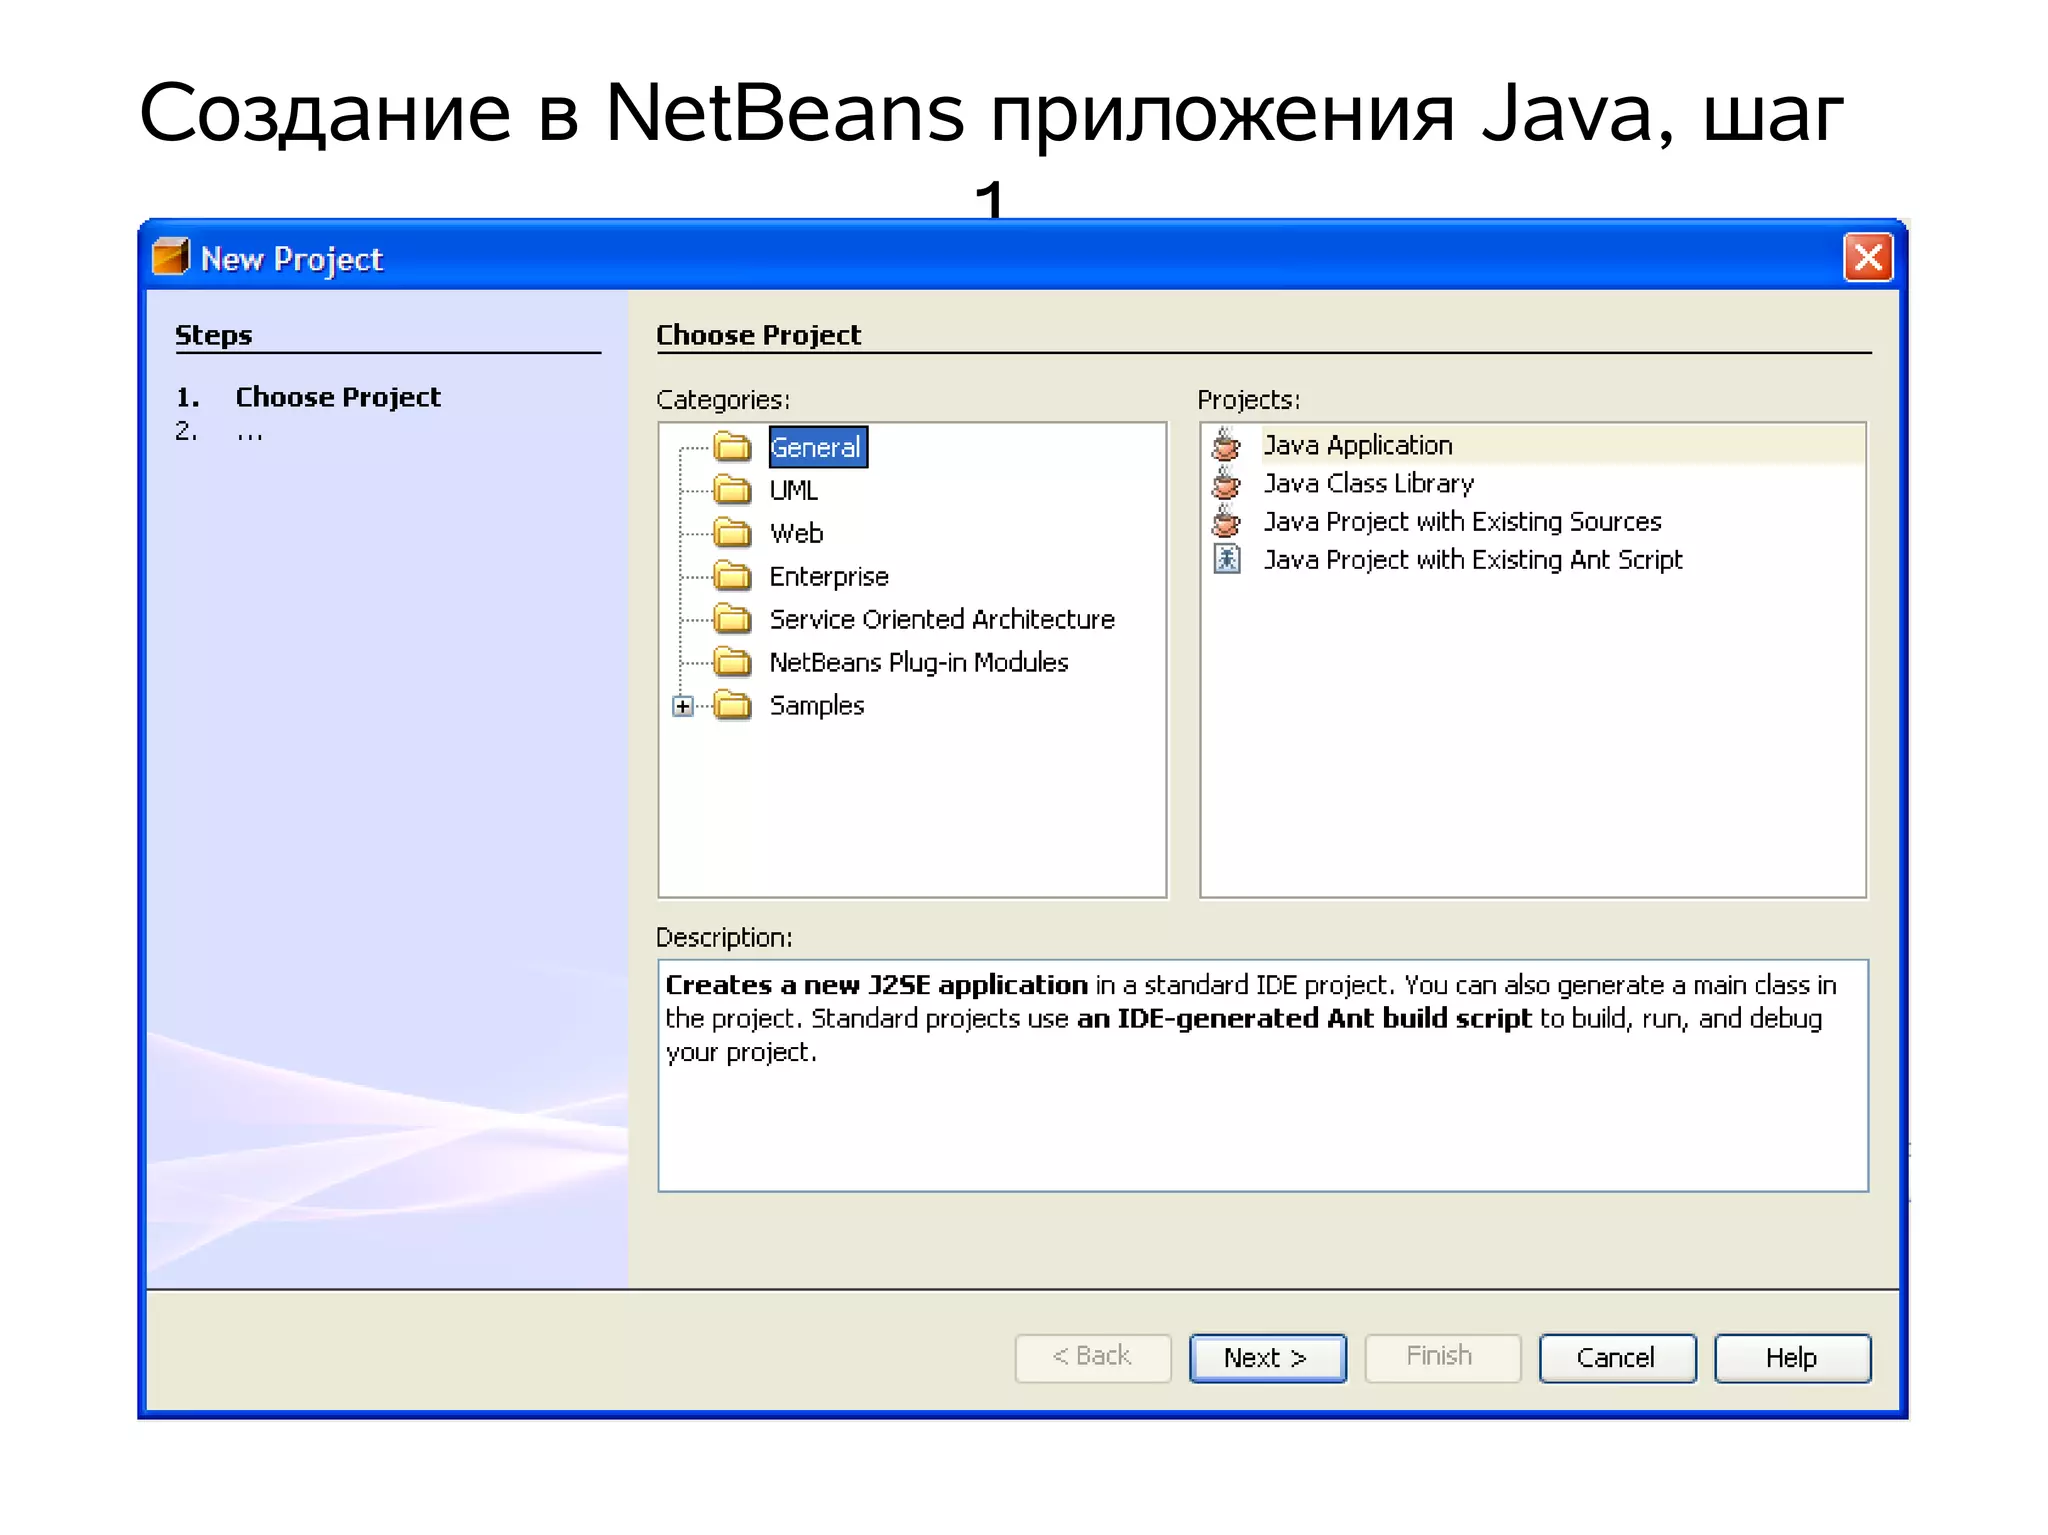Click the Java Application coffee cup icon
The image size is (2048, 1535).
pos(1227,444)
